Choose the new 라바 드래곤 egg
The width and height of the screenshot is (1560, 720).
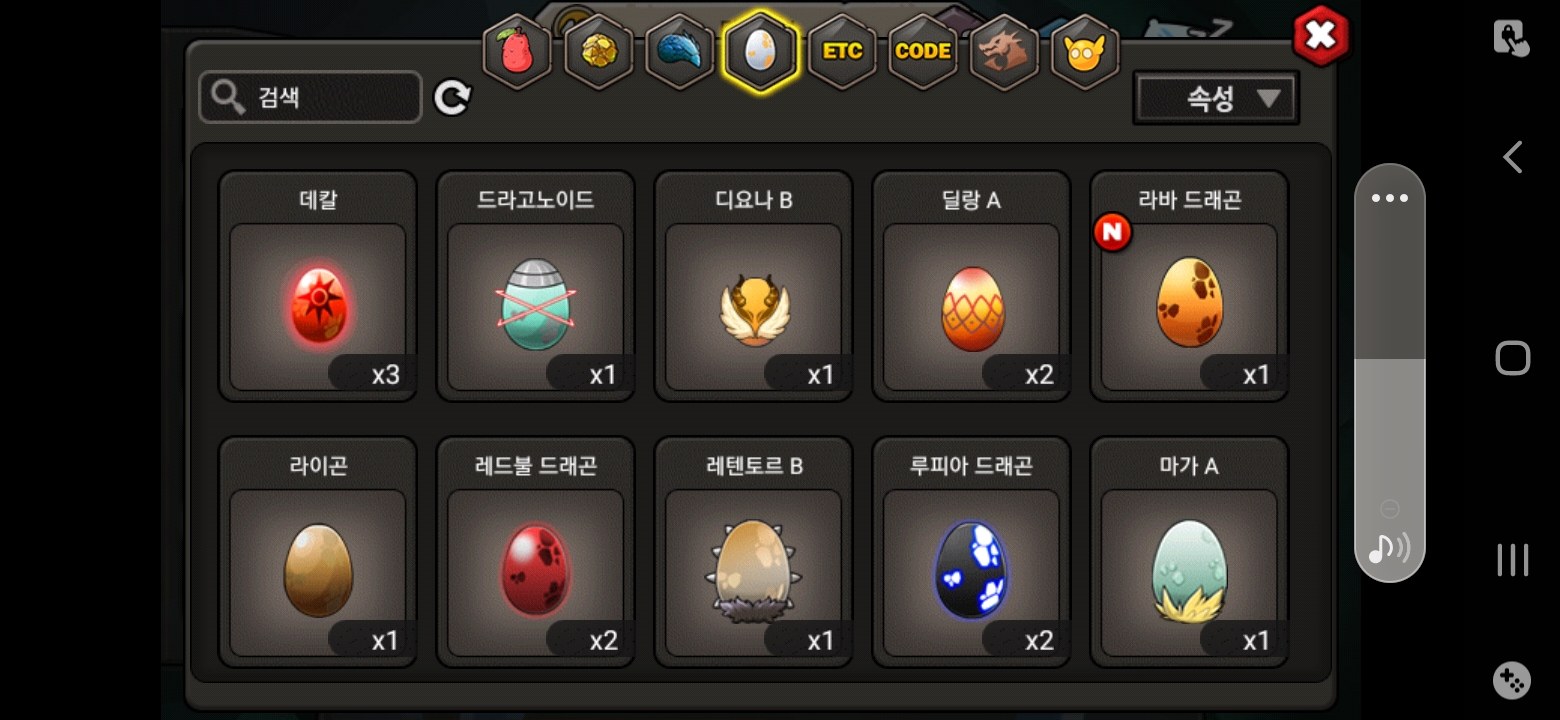coord(1189,286)
